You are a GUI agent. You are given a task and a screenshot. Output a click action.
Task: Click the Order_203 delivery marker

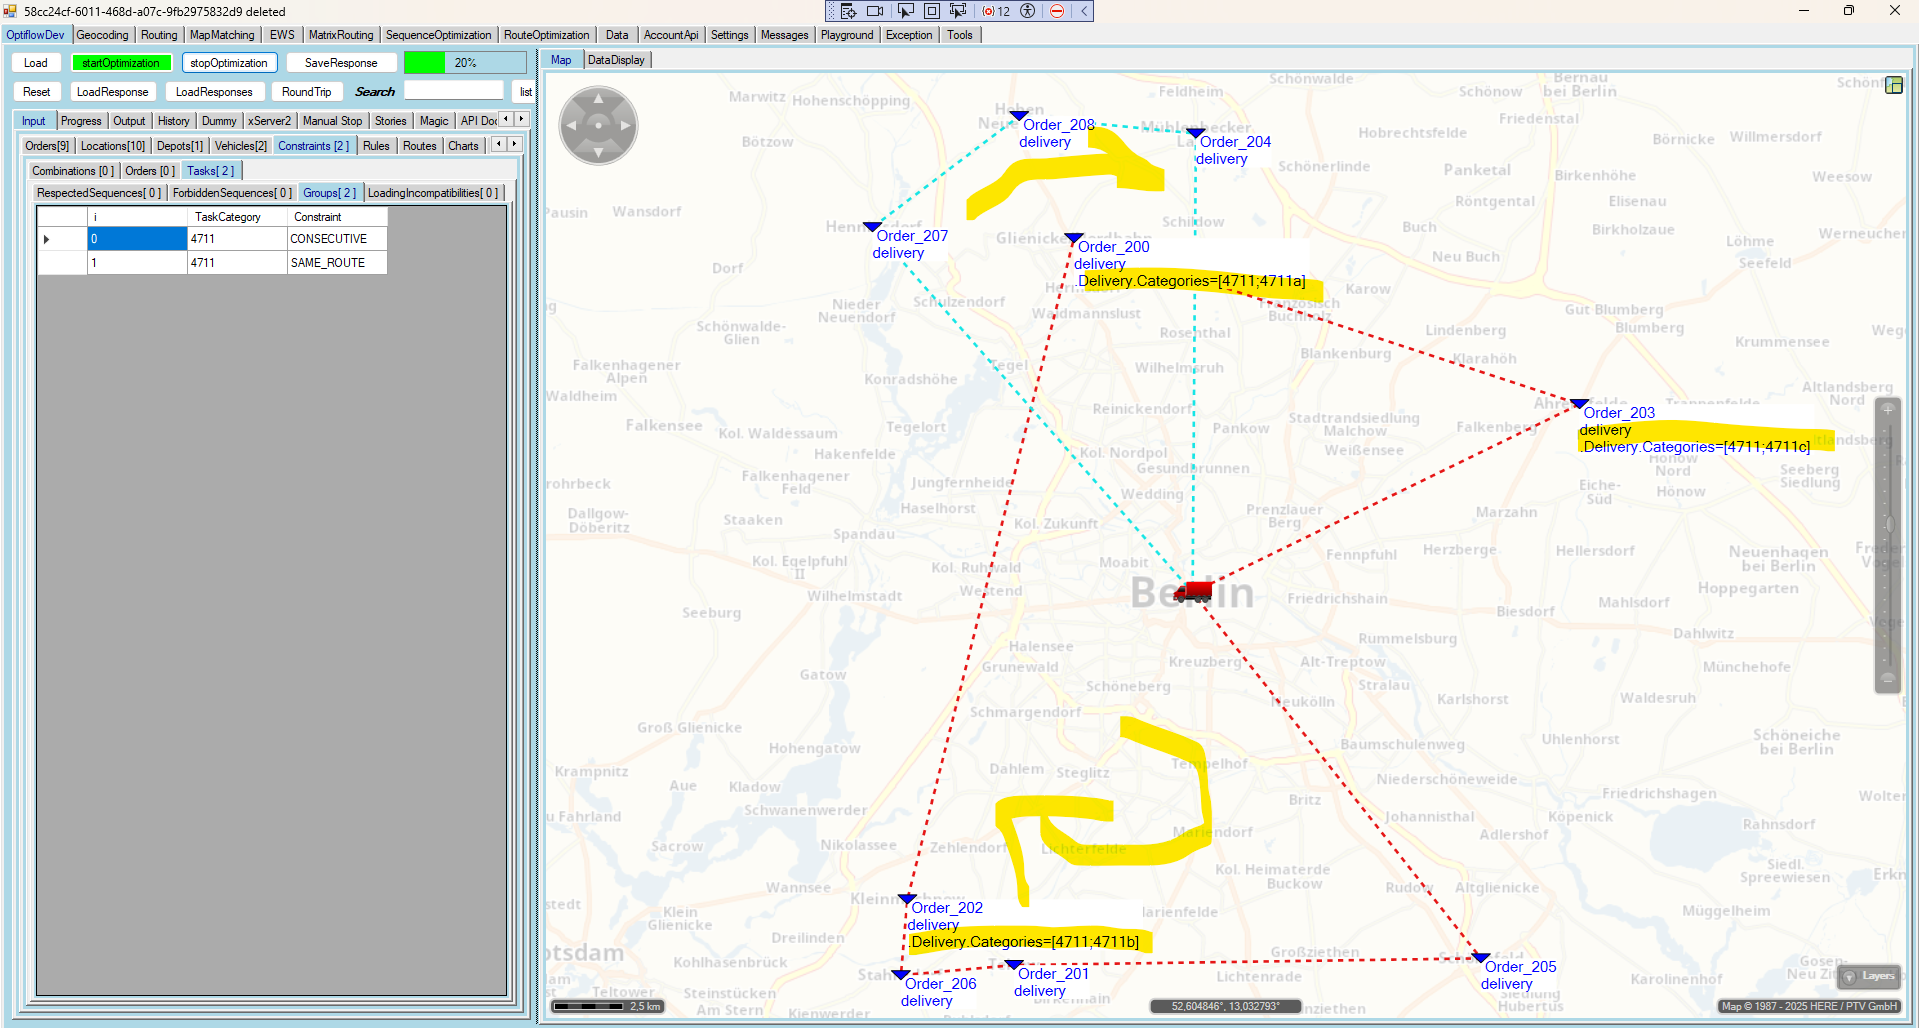(1579, 404)
